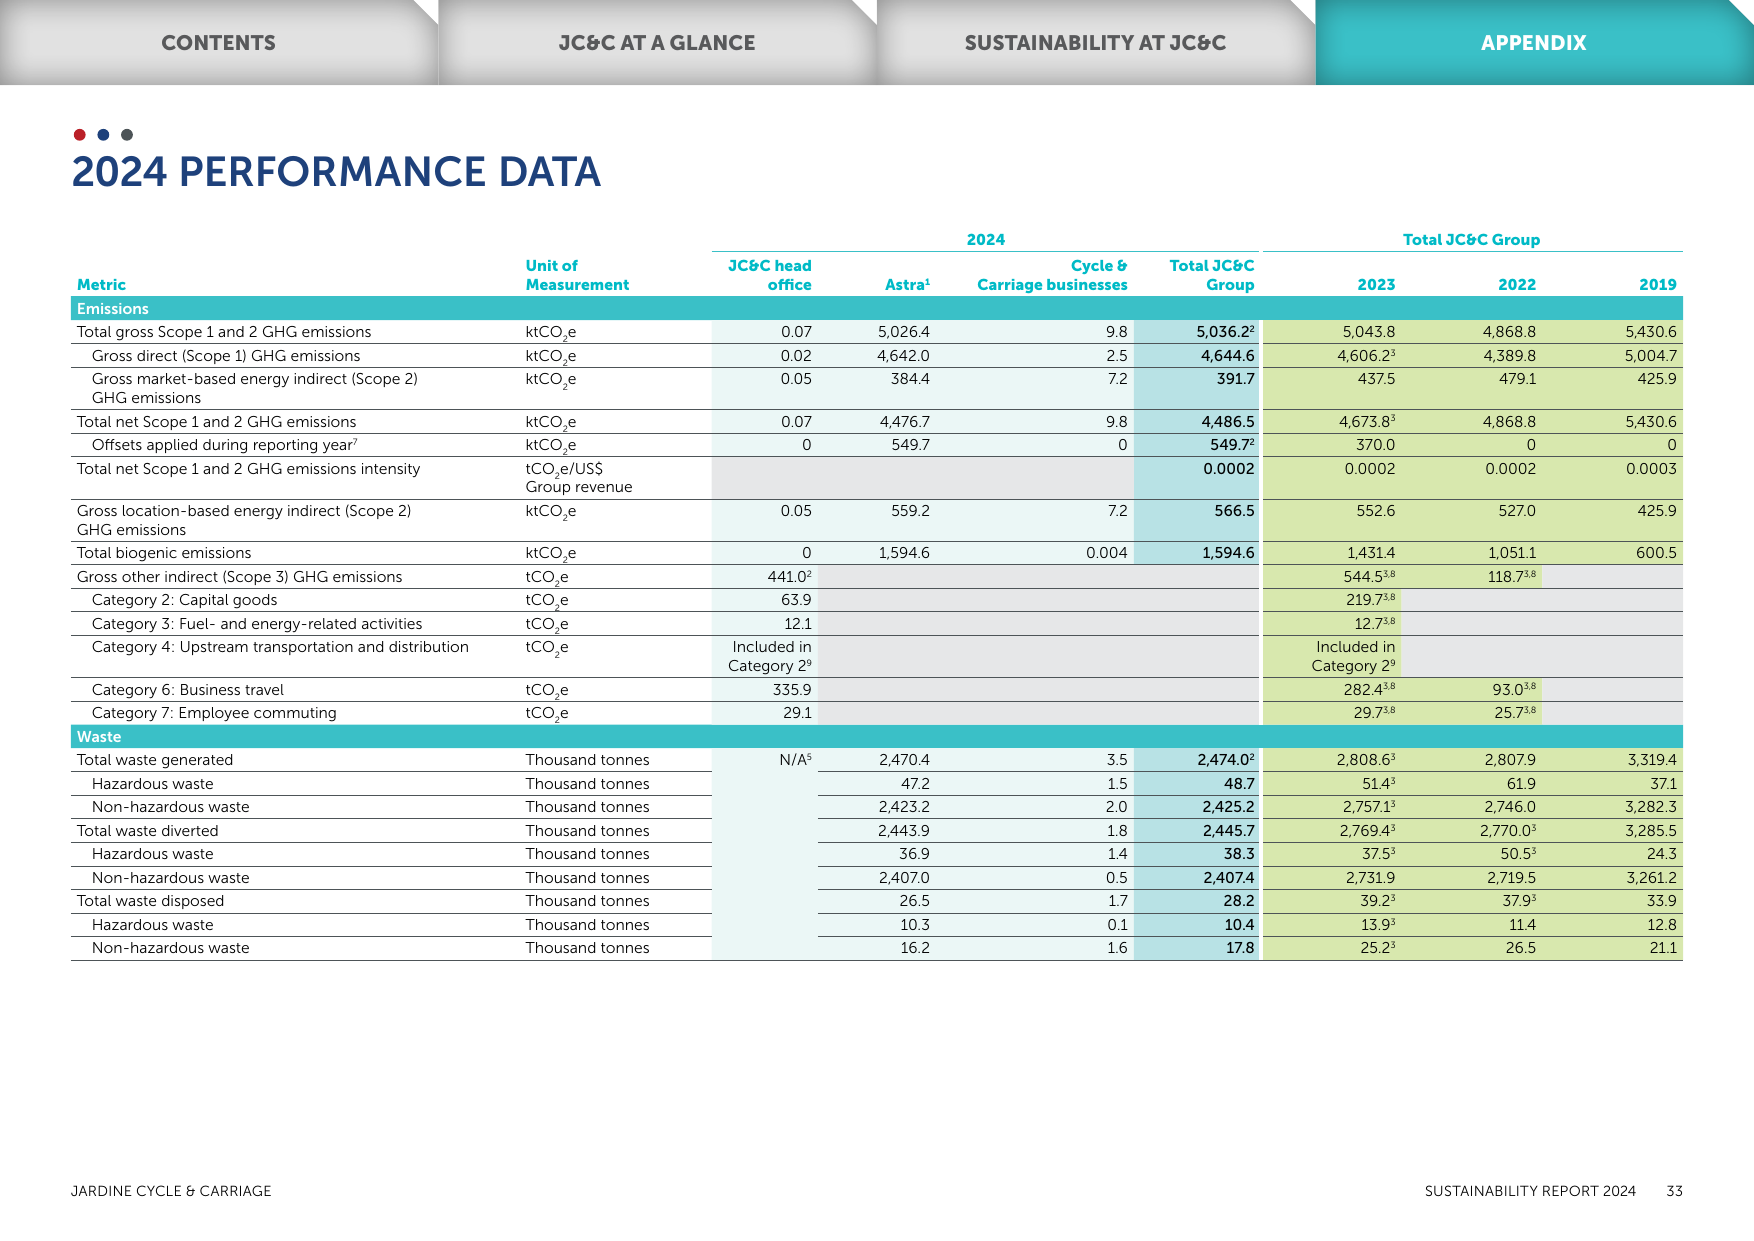Click the tCO2e/US$ Group revenue unit

pos(579,478)
